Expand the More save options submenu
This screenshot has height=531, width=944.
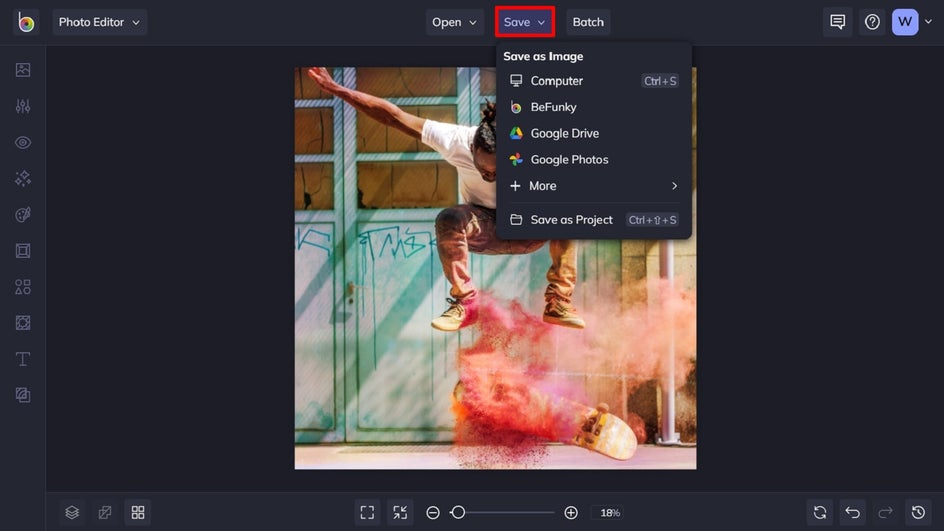pyautogui.click(x=594, y=186)
